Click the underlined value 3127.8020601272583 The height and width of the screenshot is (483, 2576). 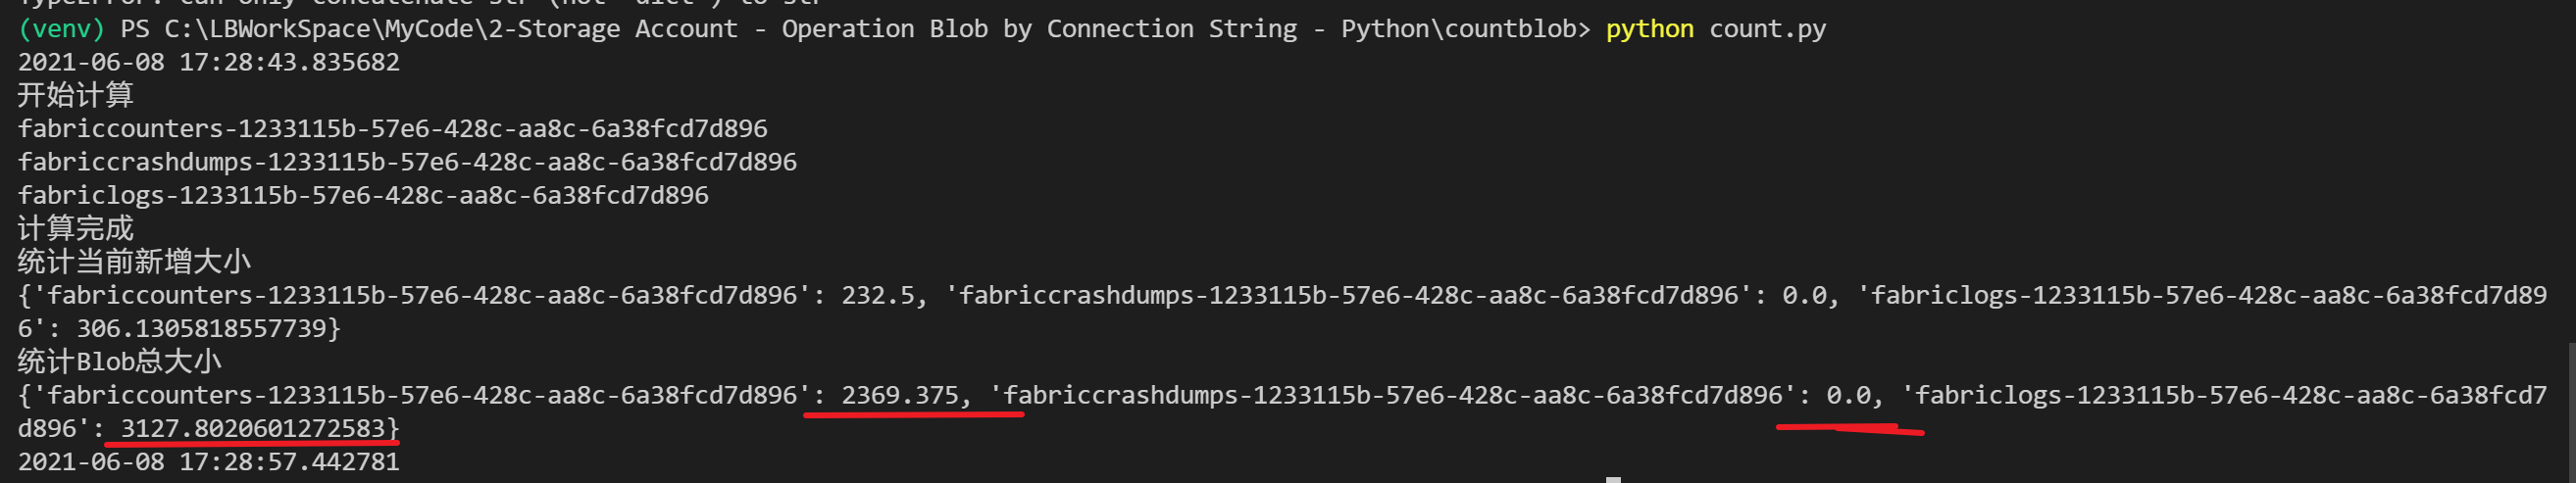(x=253, y=428)
